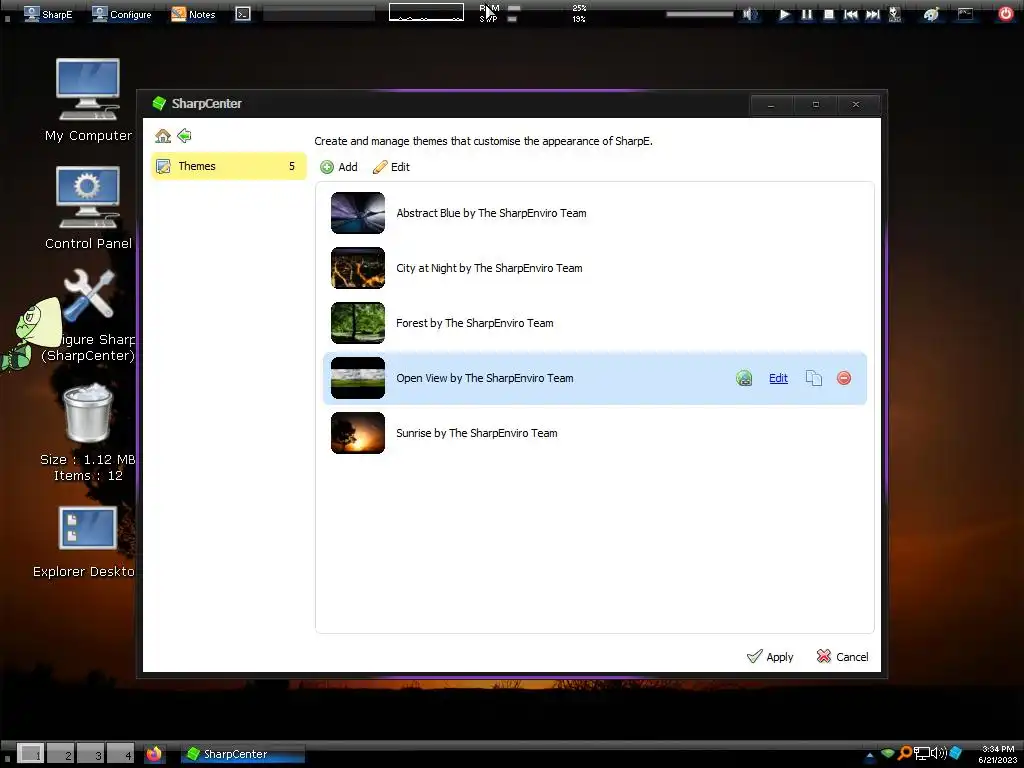The width and height of the screenshot is (1024, 768).
Task: Click the blue cube tray icon
Action: click(x=955, y=754)
